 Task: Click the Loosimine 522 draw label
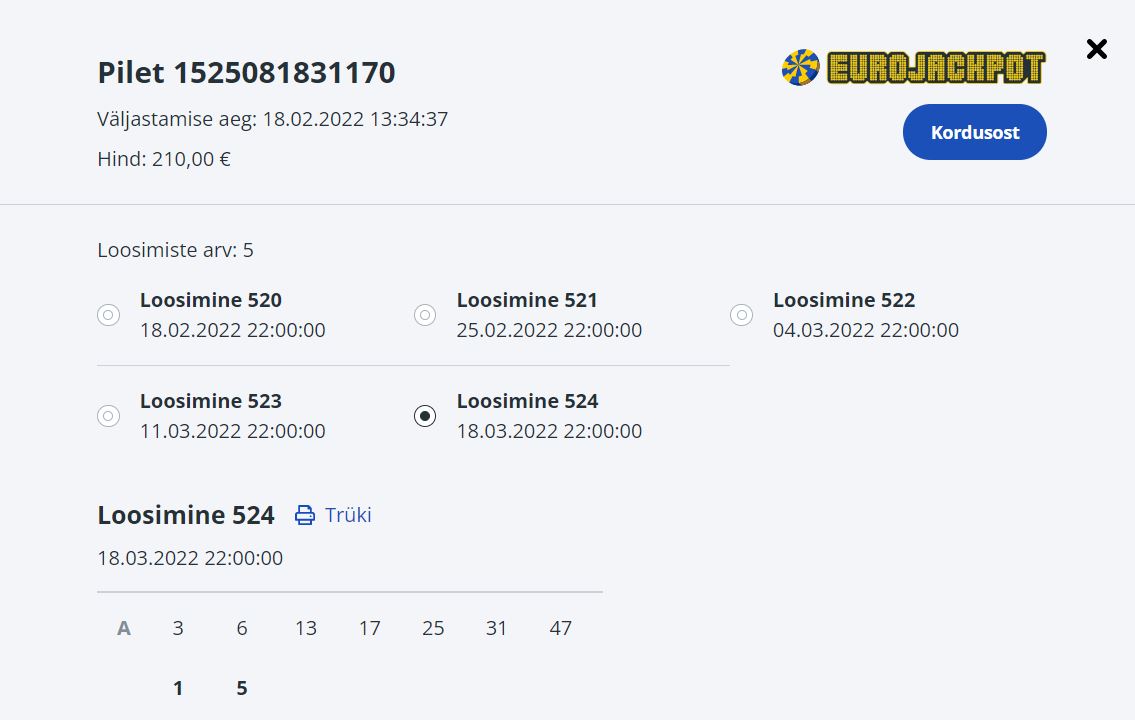pos(844,300)
